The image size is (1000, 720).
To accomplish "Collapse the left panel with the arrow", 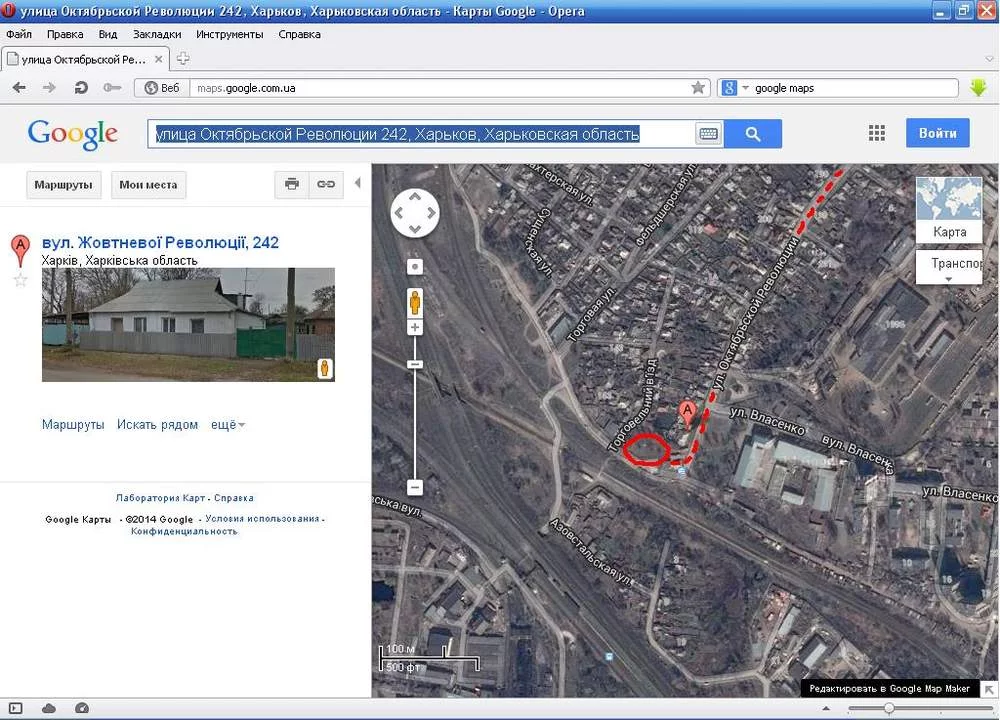I will [x=358, y=183].
